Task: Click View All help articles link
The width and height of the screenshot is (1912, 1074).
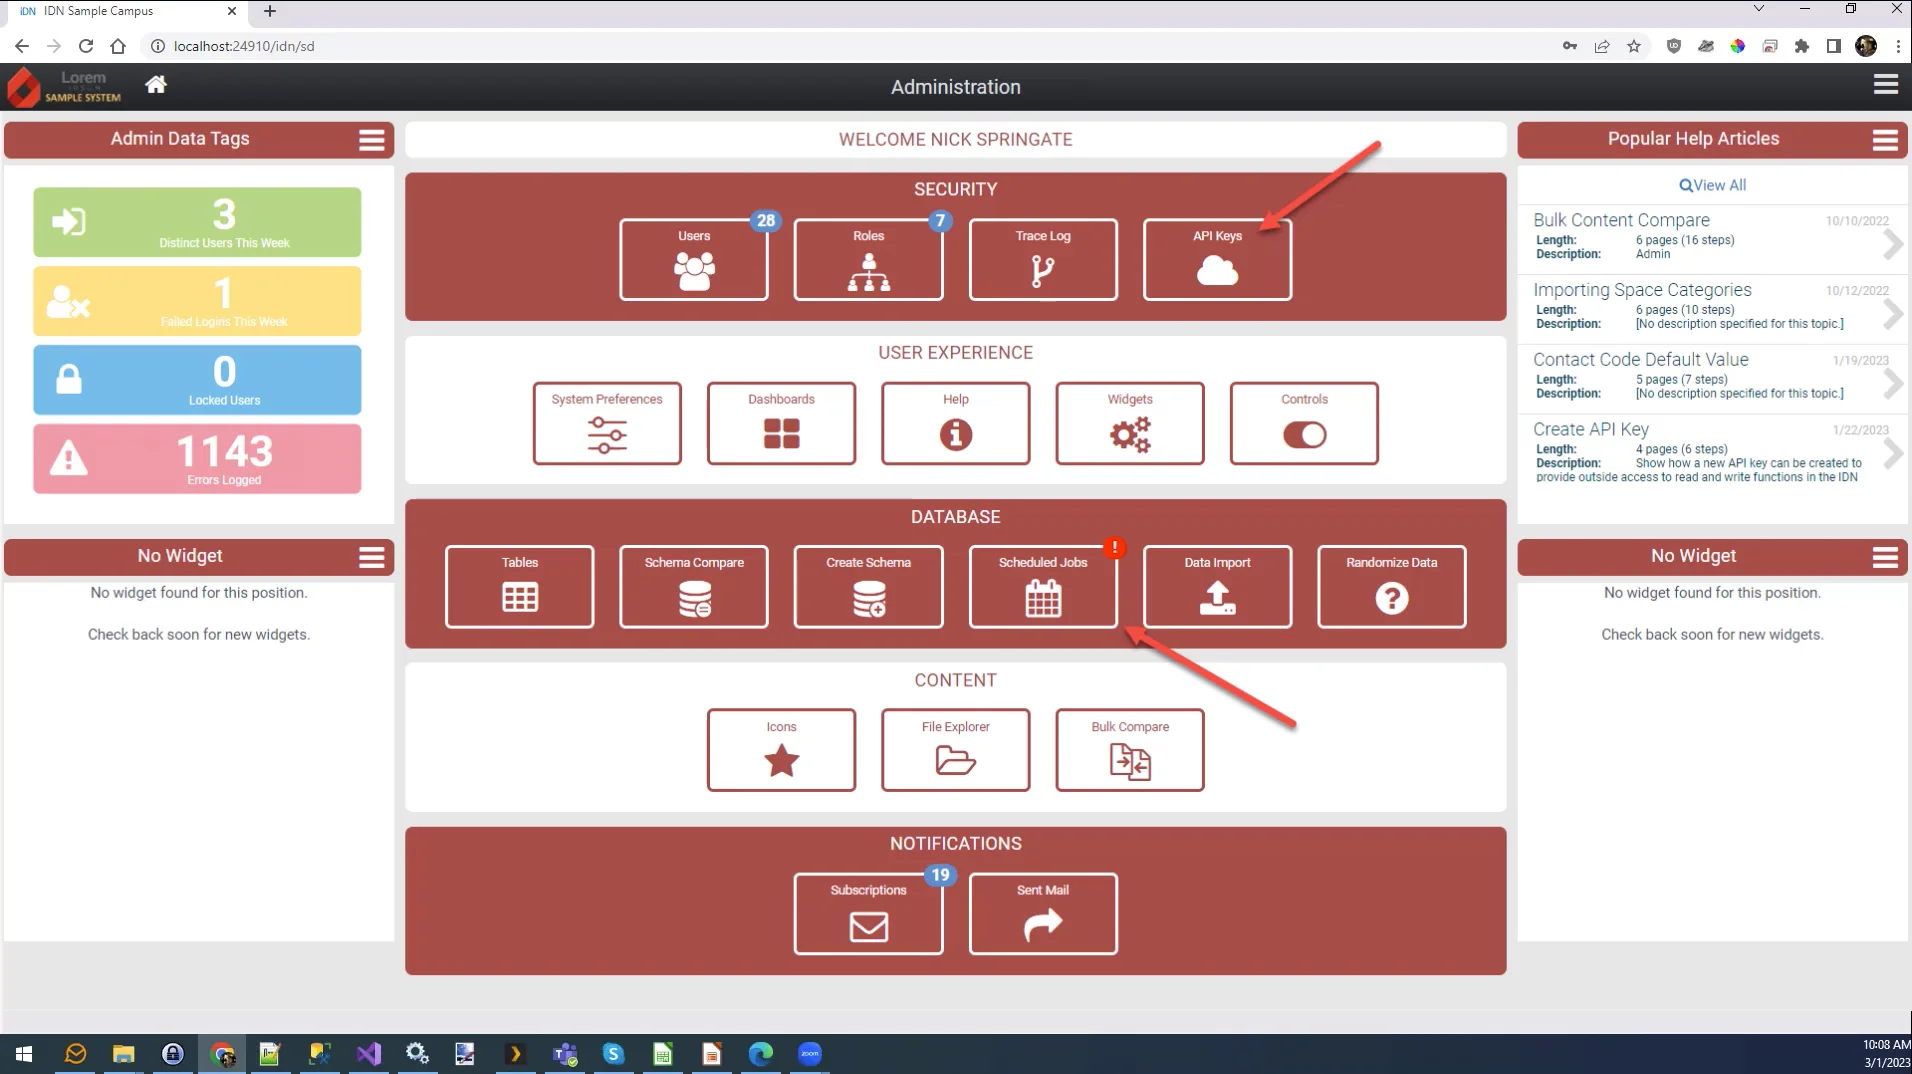Action: [x=1712, y=185]
